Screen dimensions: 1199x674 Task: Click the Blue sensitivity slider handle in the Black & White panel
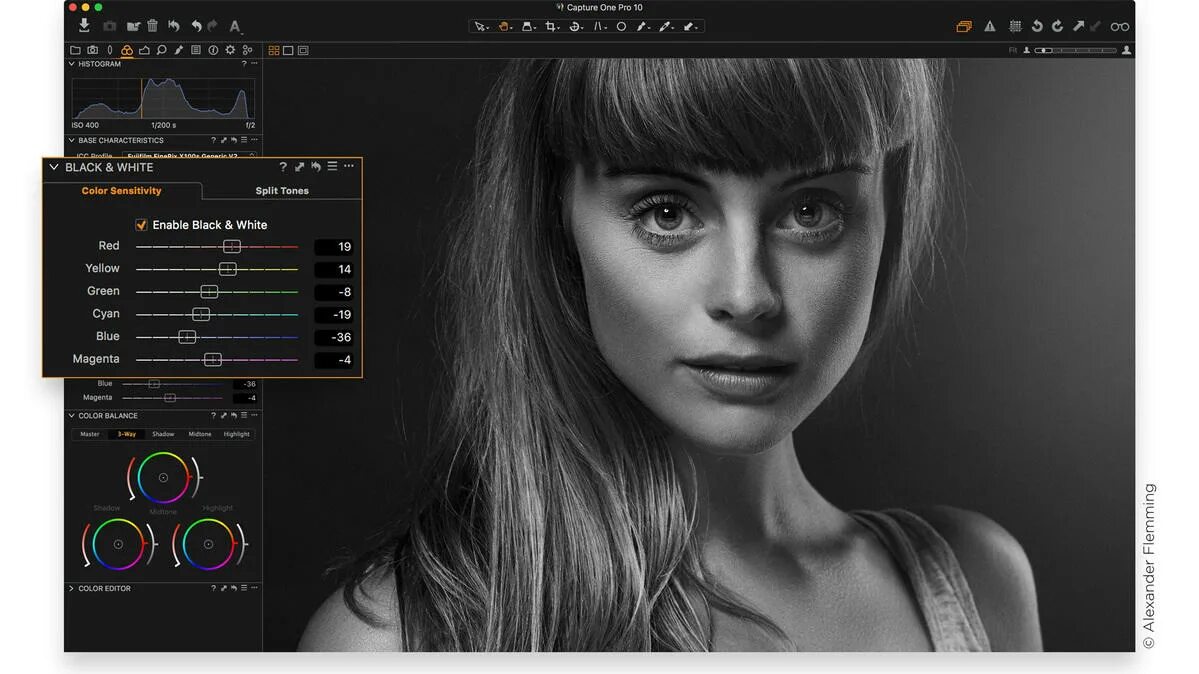(x=187, y=337)
